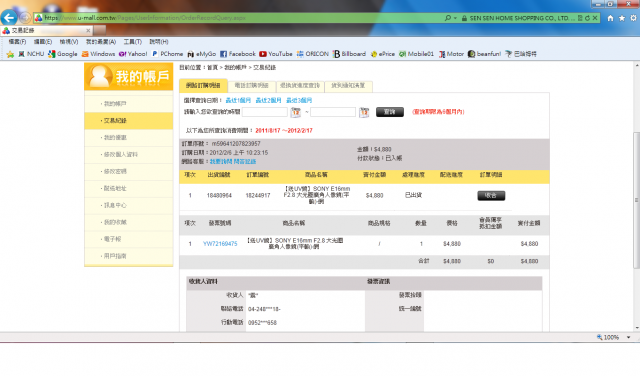
Task: Click the 問答紀錄 link
Action: [244, 162]
